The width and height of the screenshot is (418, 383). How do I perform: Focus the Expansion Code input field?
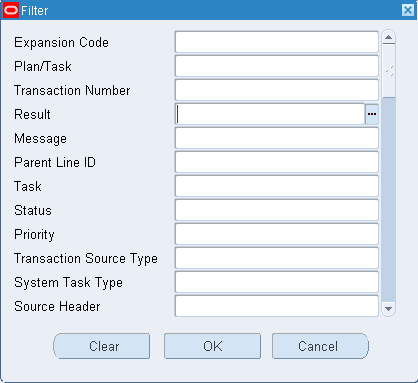click(x=277, y=42)
